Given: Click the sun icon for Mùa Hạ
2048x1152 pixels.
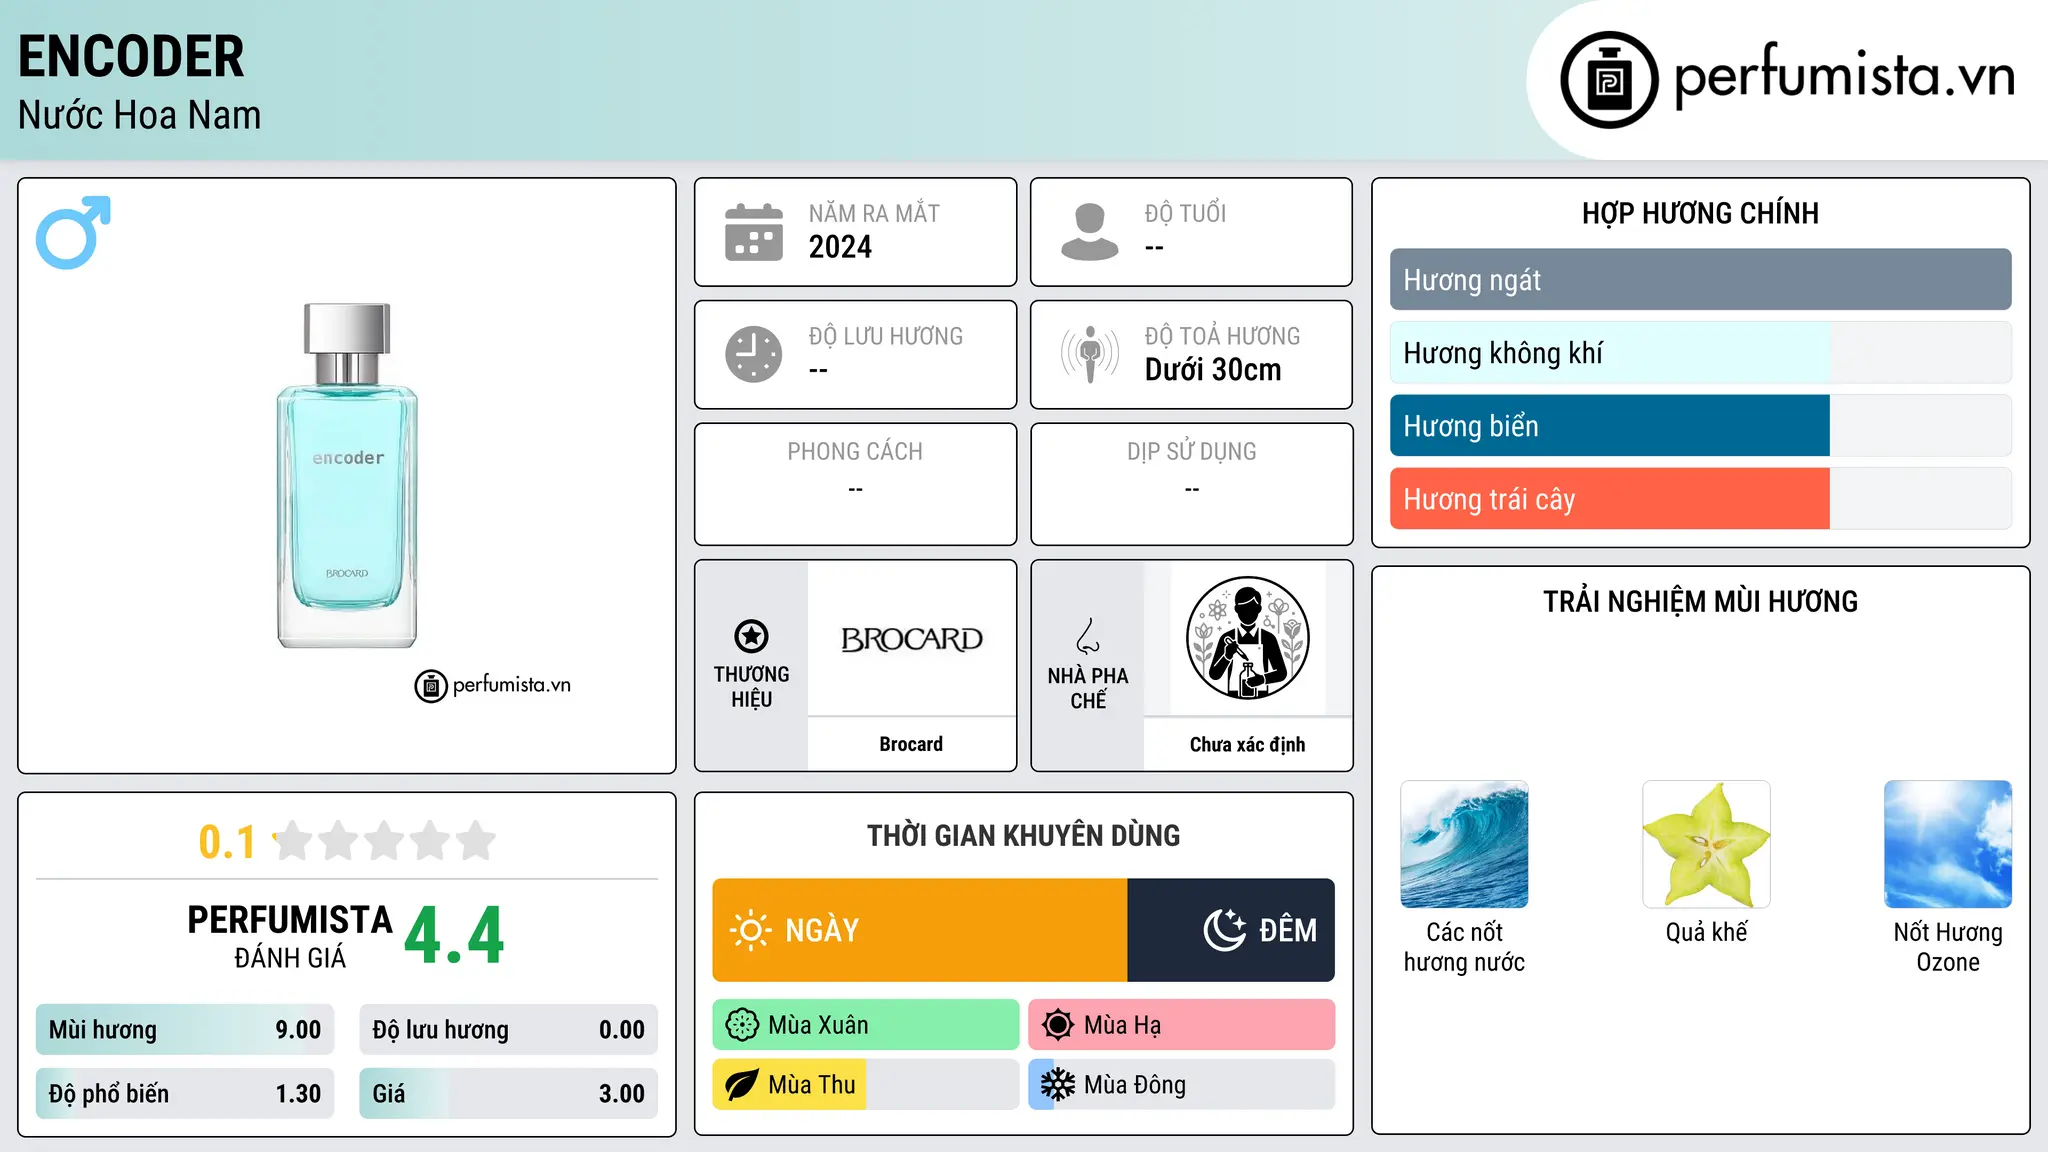Looking at the screenshot, I should 1057,1025.
